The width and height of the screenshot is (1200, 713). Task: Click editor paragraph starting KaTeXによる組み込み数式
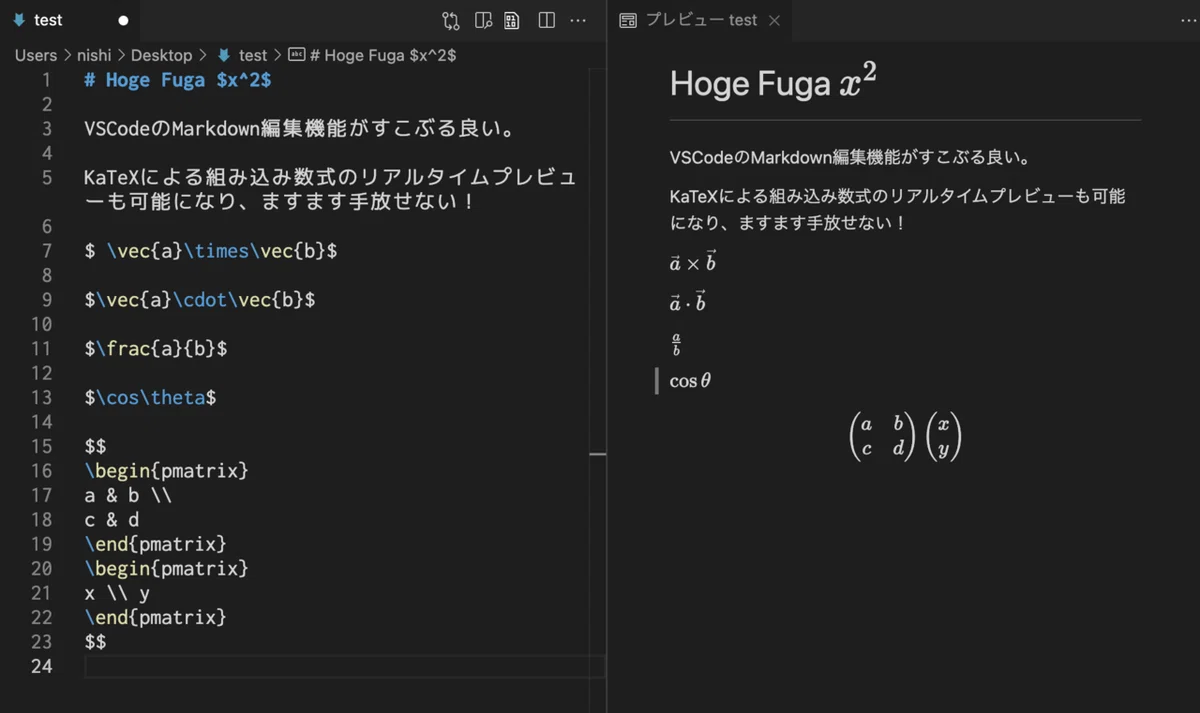[331, 190]
